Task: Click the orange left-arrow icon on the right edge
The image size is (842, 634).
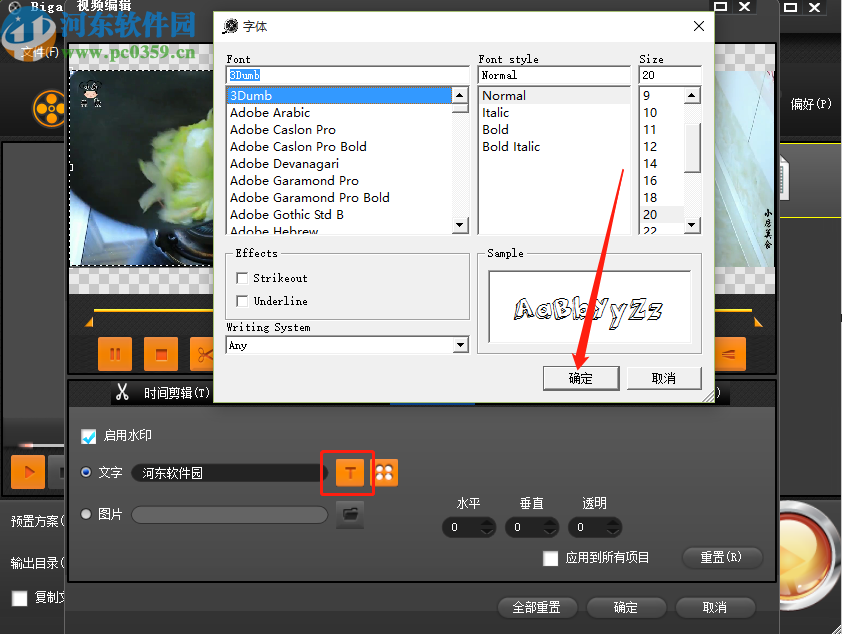Action: point(729,354)
